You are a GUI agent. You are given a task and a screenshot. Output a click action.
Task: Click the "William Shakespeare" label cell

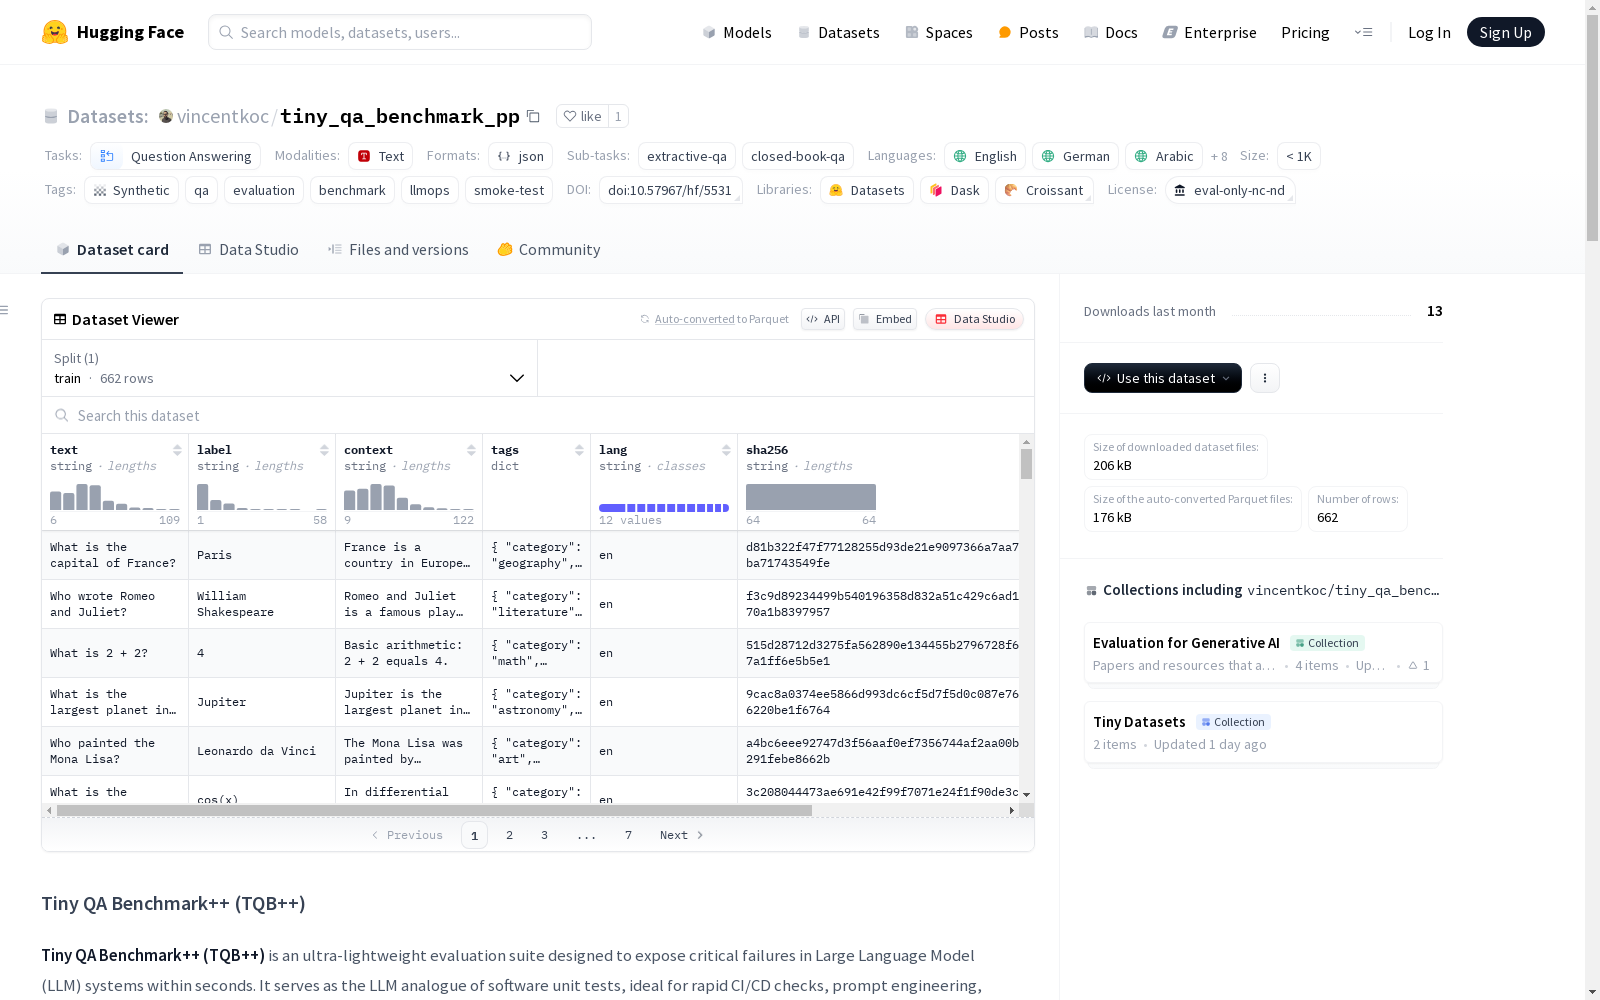(262, 604)
